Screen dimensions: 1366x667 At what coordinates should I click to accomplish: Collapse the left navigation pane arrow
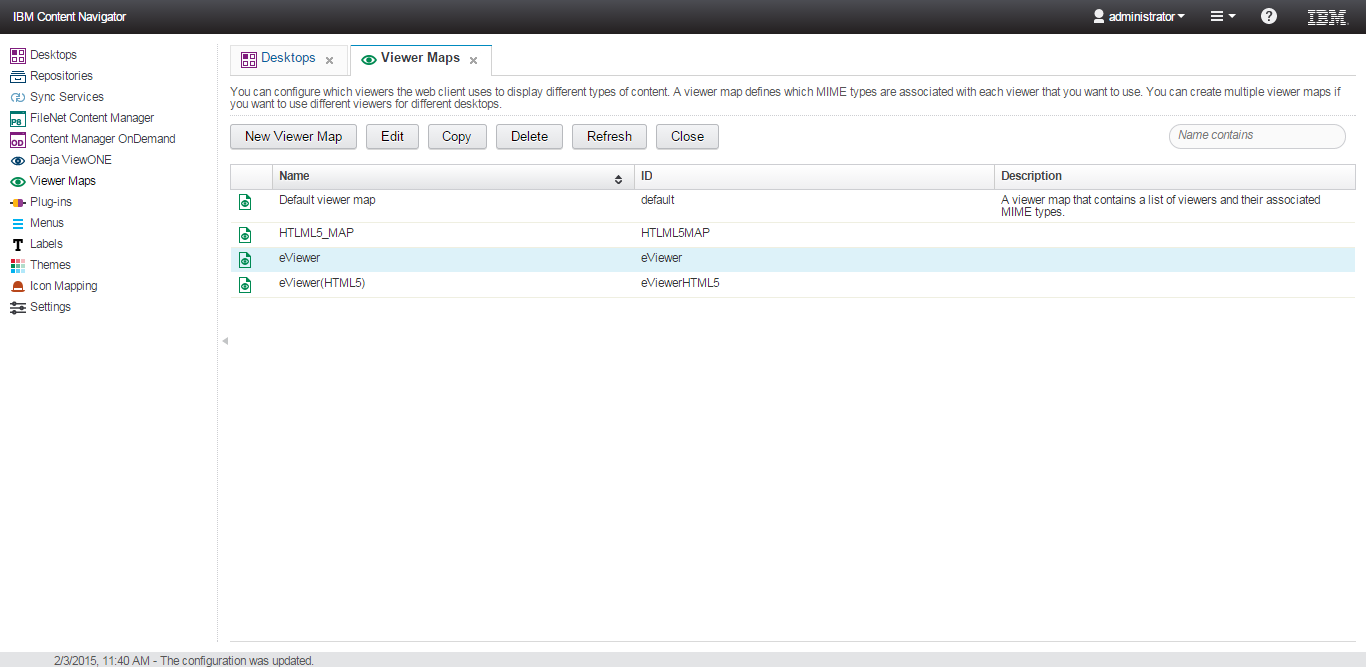click(225, 341)
